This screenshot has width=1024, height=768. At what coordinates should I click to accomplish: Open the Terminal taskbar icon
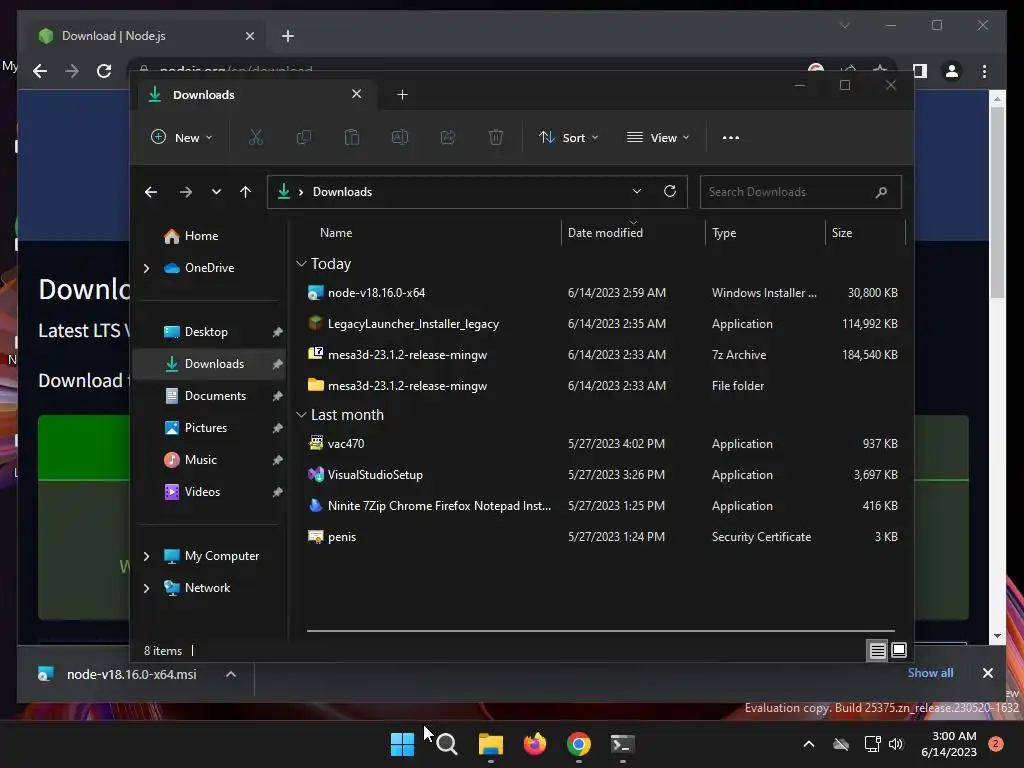622,744
